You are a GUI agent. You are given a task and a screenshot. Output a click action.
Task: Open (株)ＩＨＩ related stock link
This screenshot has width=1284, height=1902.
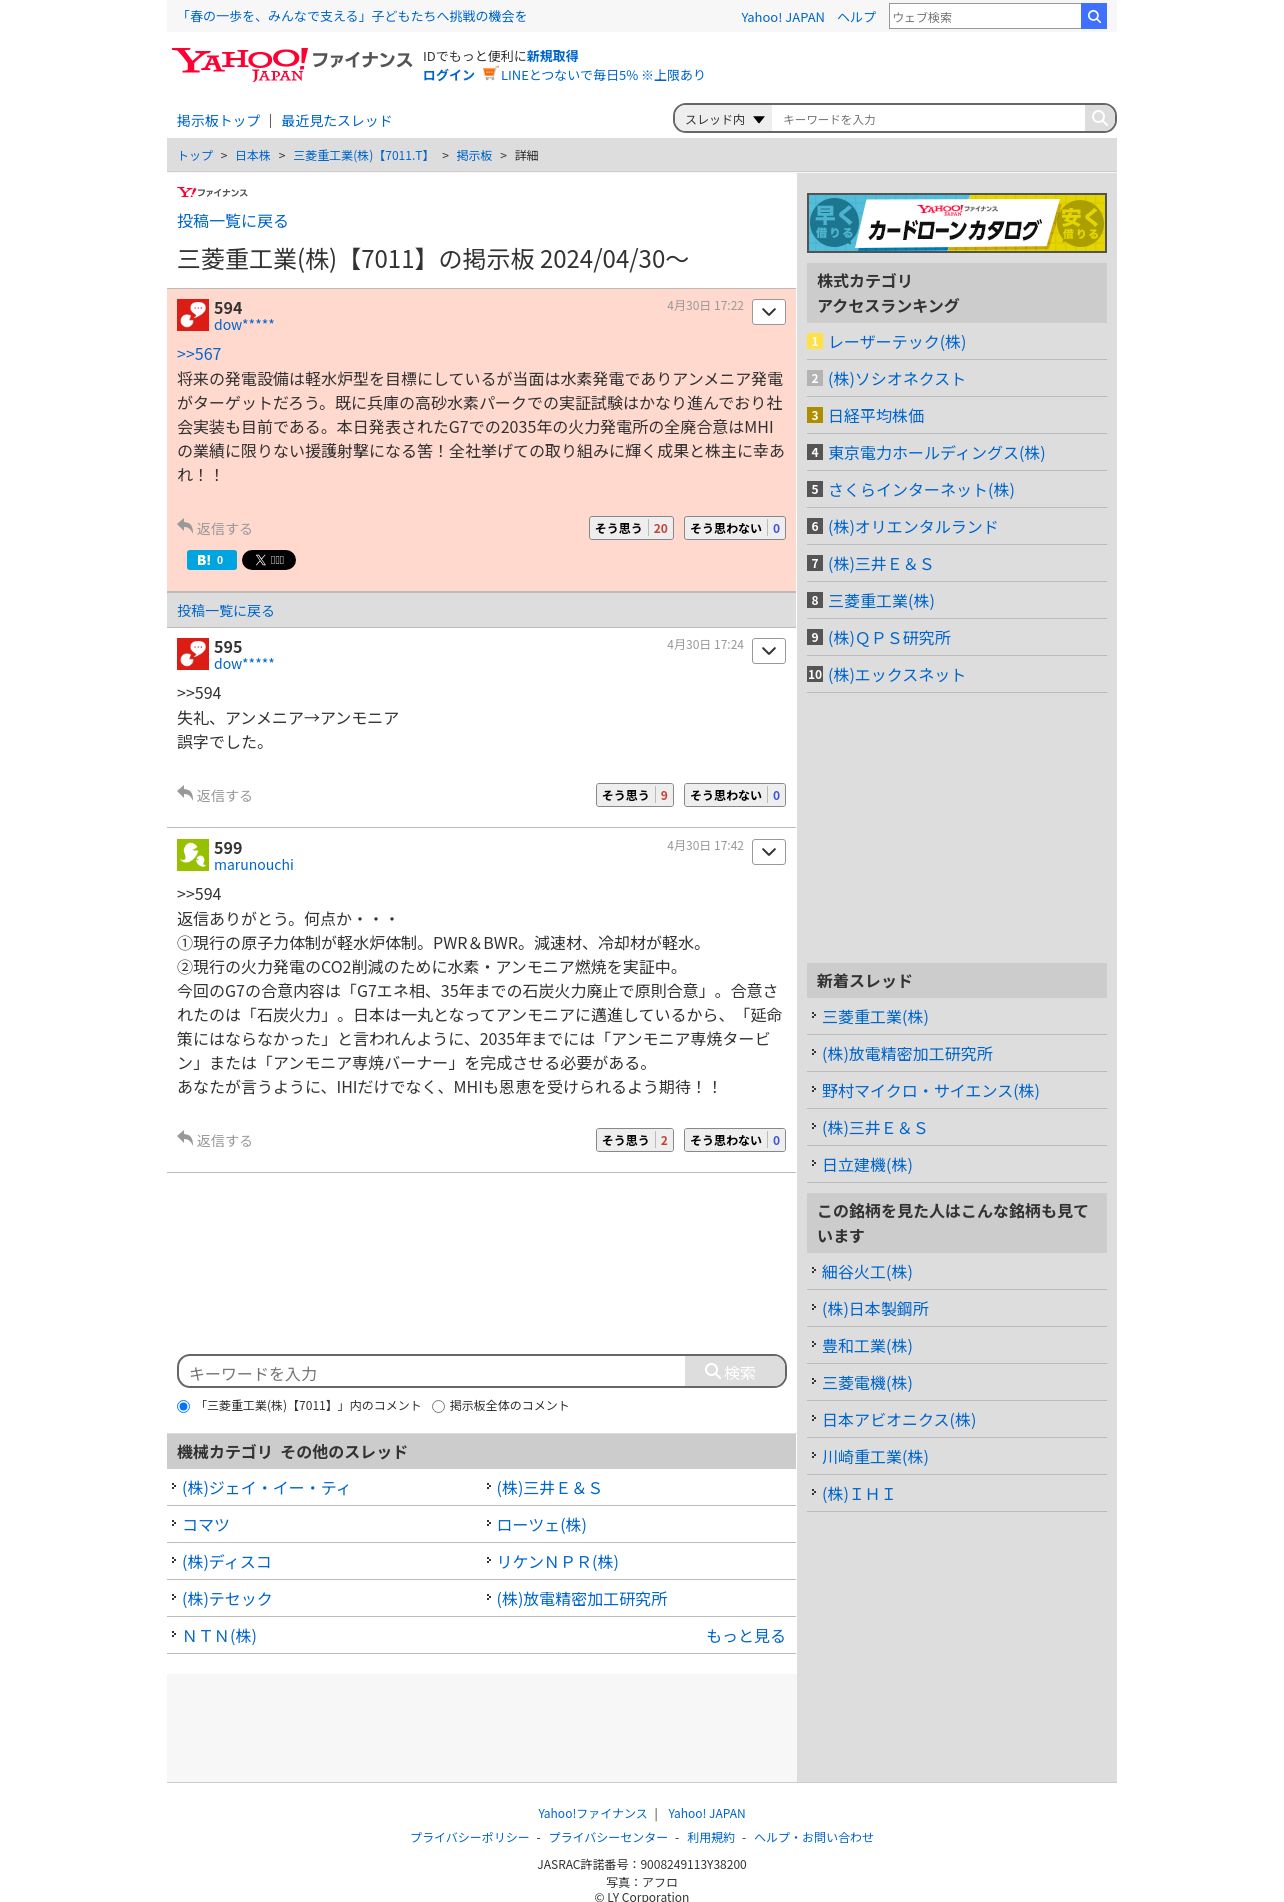[858, 1494]
